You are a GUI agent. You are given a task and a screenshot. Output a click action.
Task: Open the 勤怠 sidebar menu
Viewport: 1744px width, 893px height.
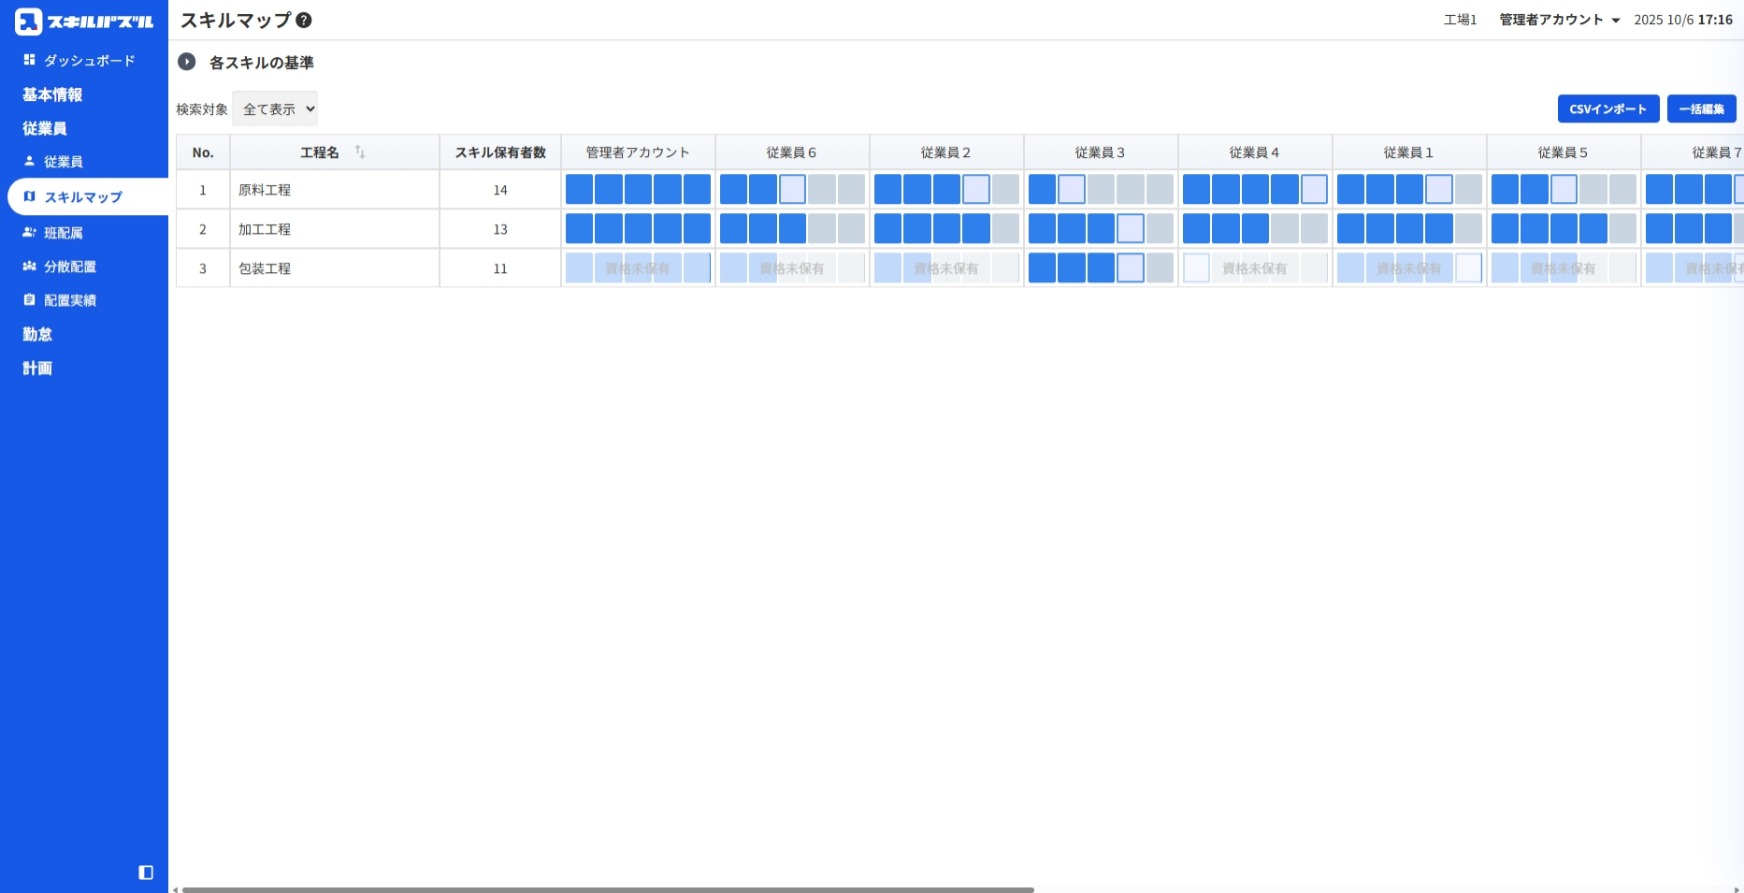point(38,334)
